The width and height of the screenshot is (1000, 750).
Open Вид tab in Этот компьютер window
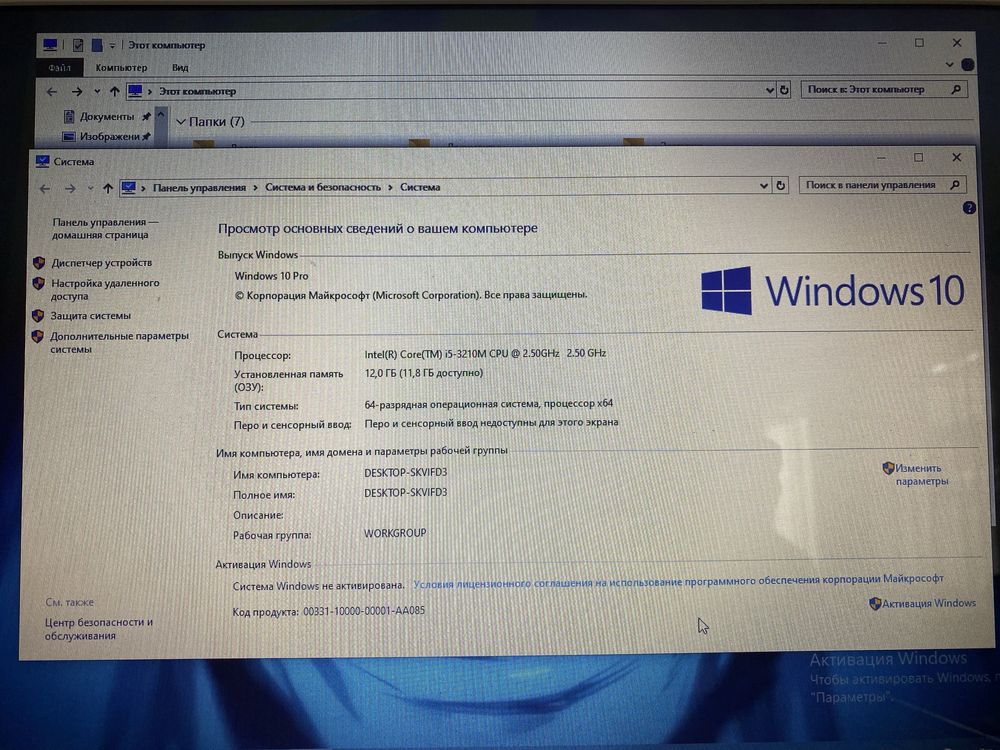[x=180, y=68]
